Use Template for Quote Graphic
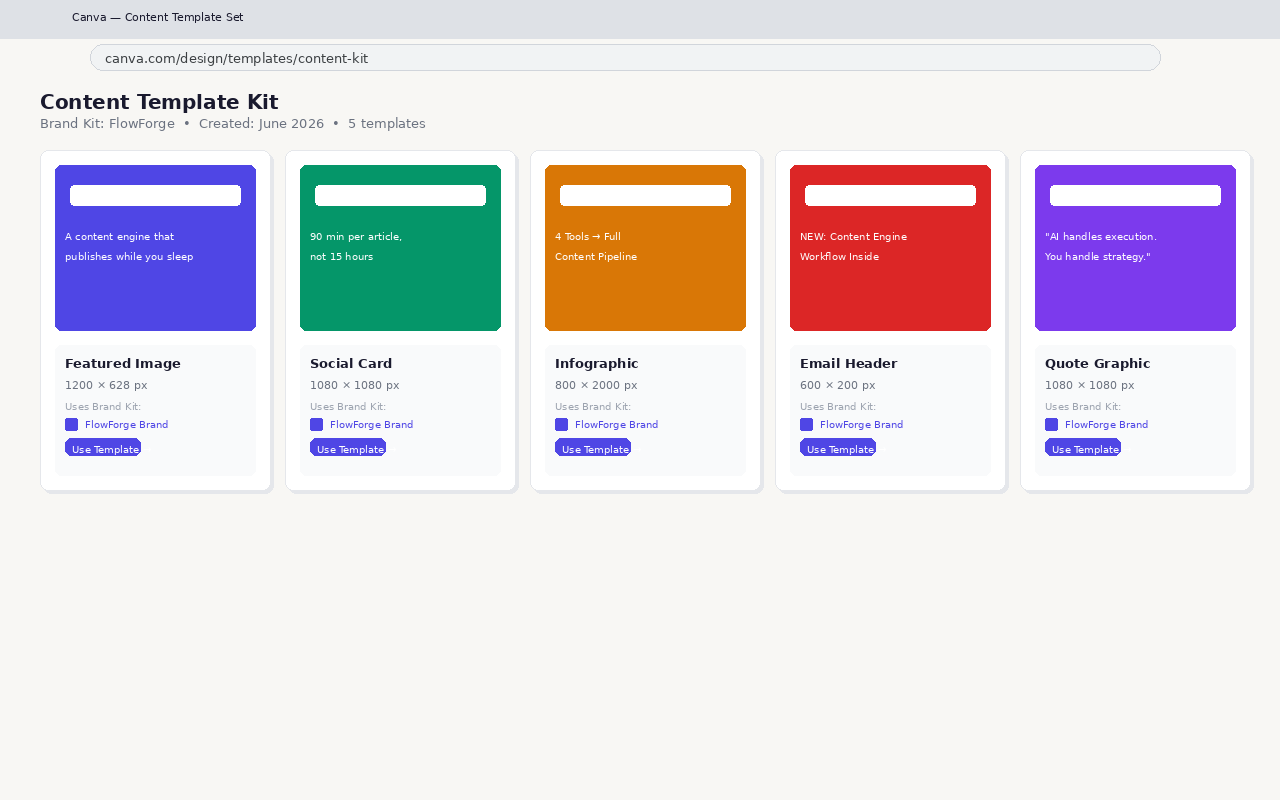 (1083, 447)
